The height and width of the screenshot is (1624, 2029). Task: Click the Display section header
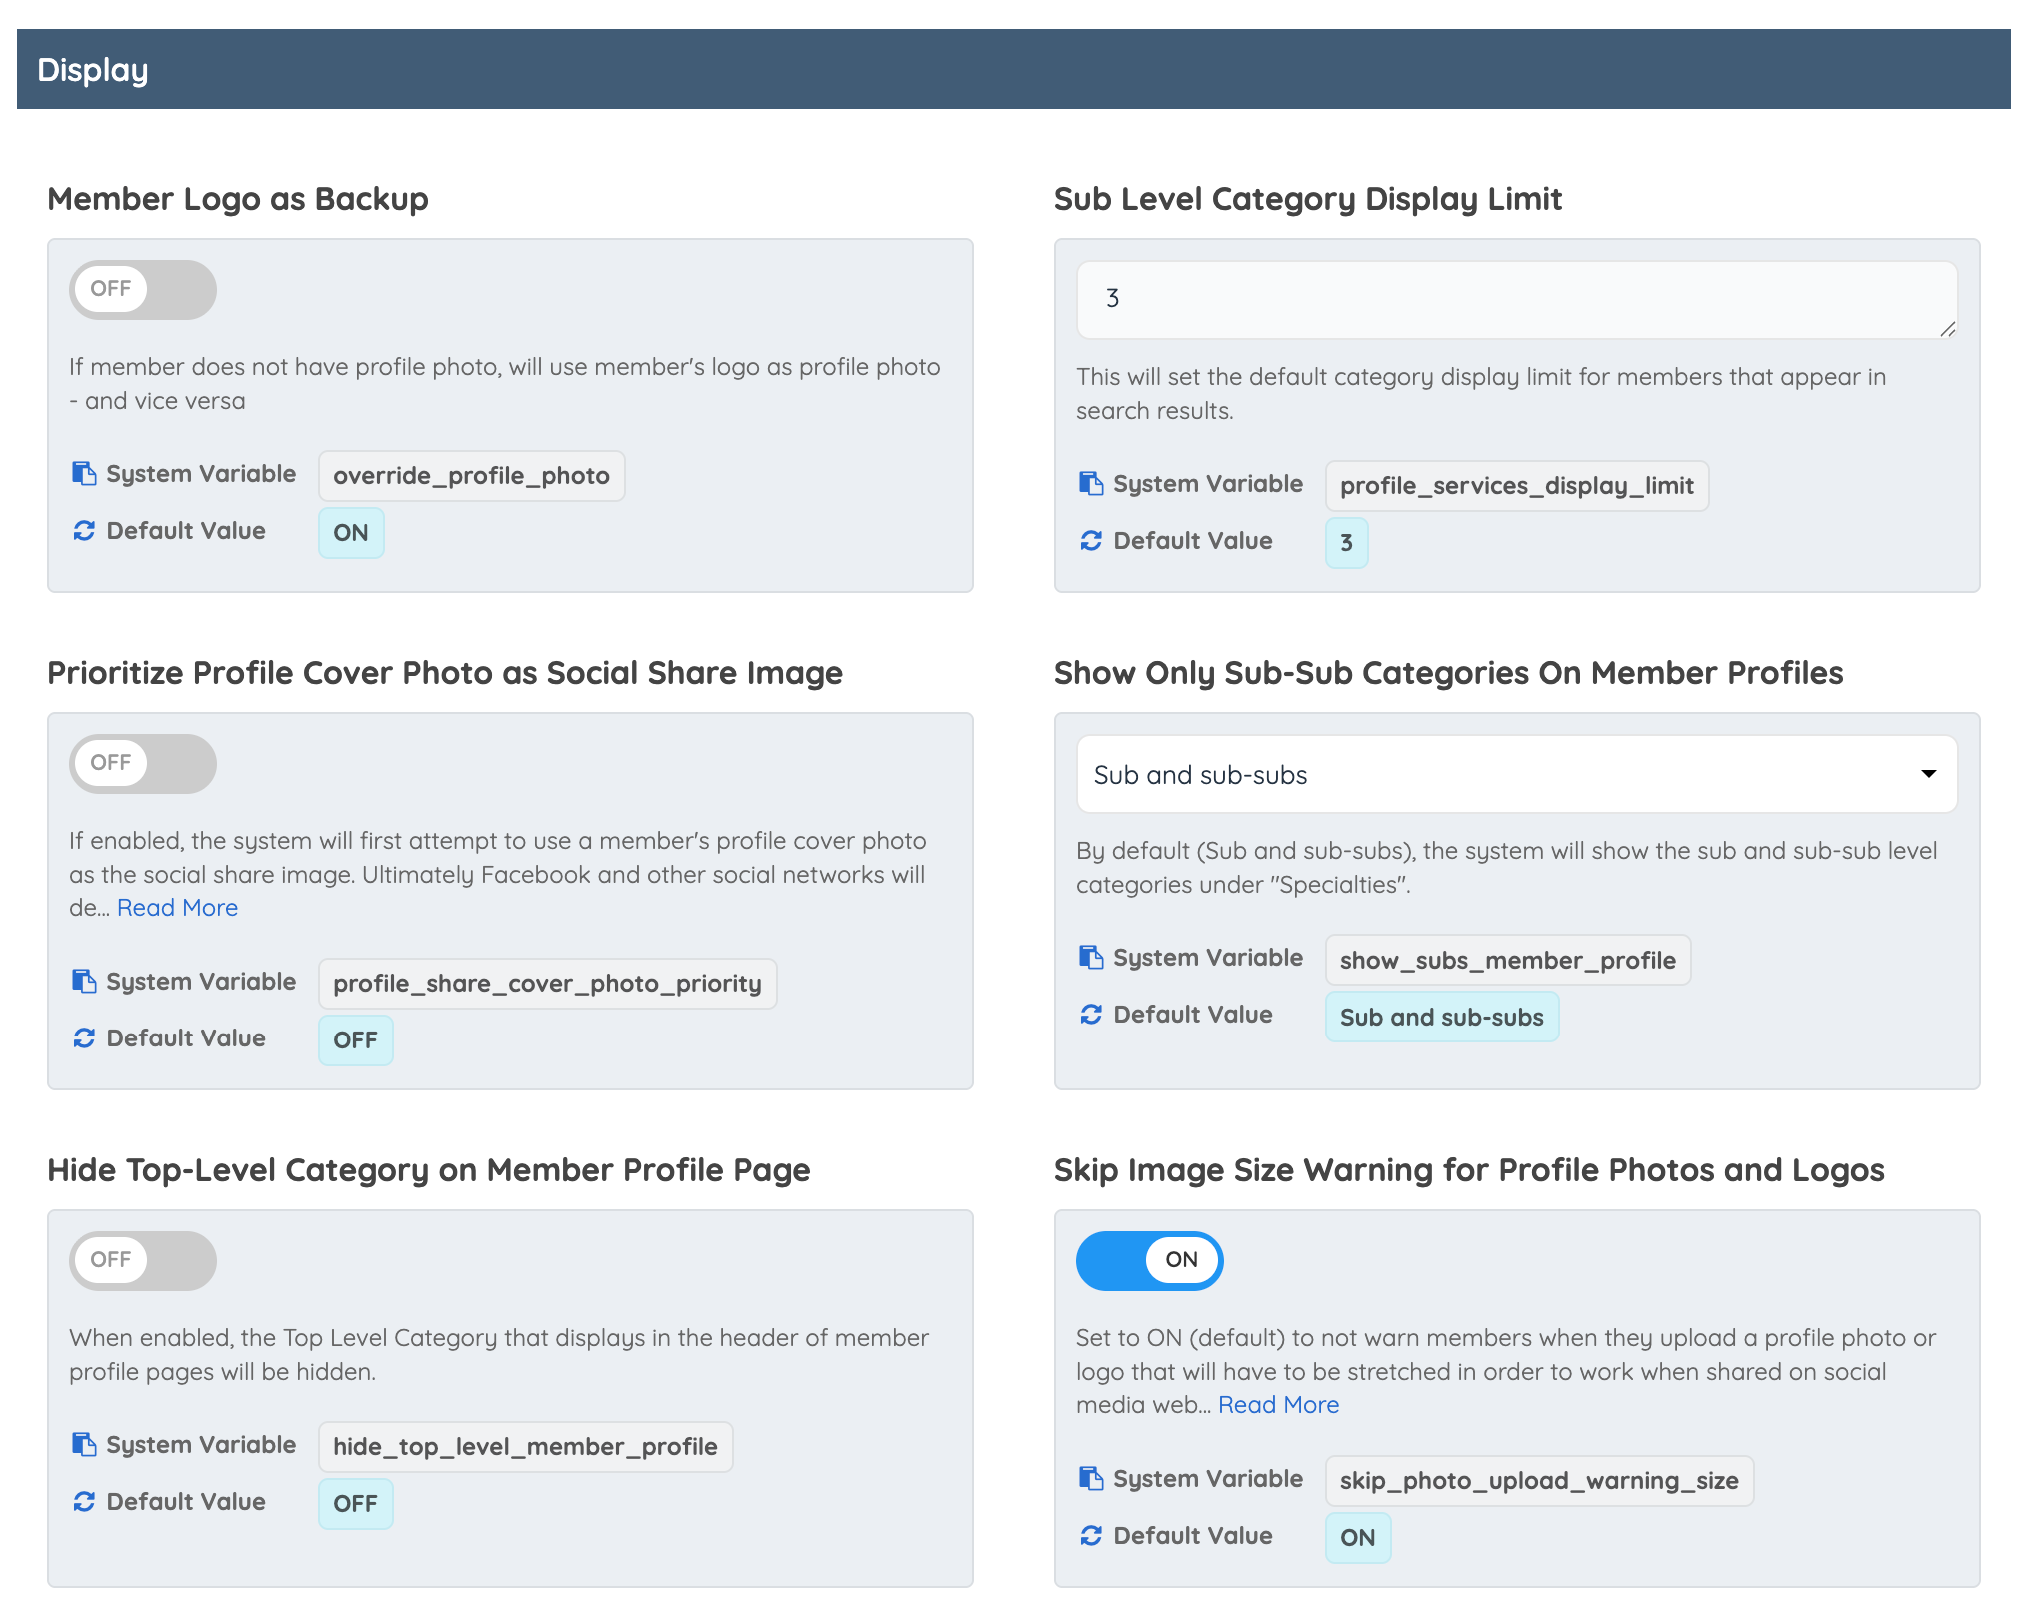pyautogui.click(x=1013, y=69)
